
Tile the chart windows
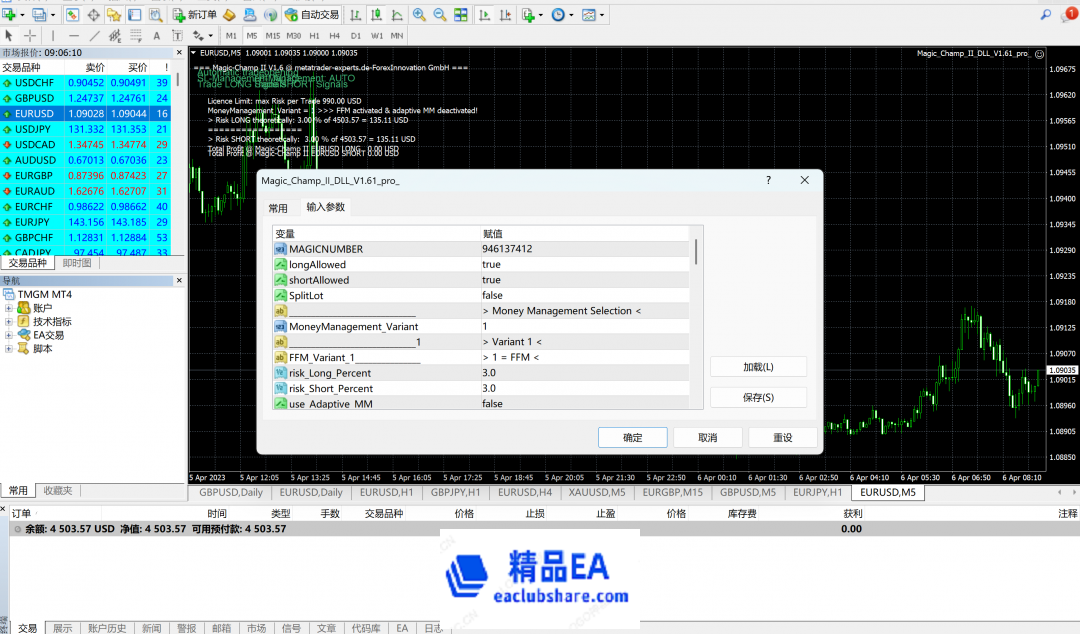pyautogui.click(x=460, y=15)
